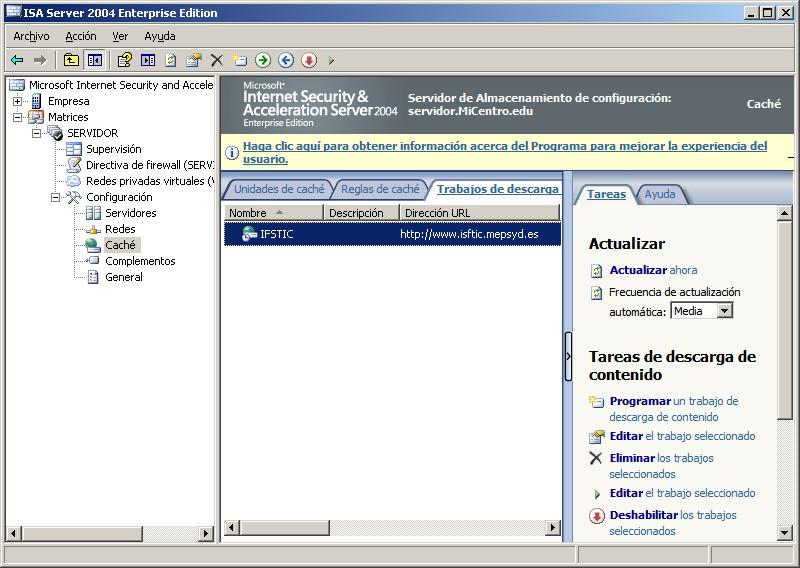This screenshot has height=568, width=800.
Task: Expand the Empresa tree node
Action: (17, 101)
